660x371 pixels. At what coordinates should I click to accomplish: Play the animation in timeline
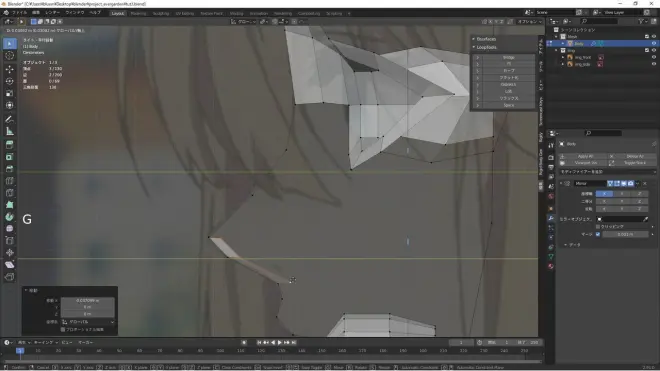pyautogui.click(x=279, y=342)
